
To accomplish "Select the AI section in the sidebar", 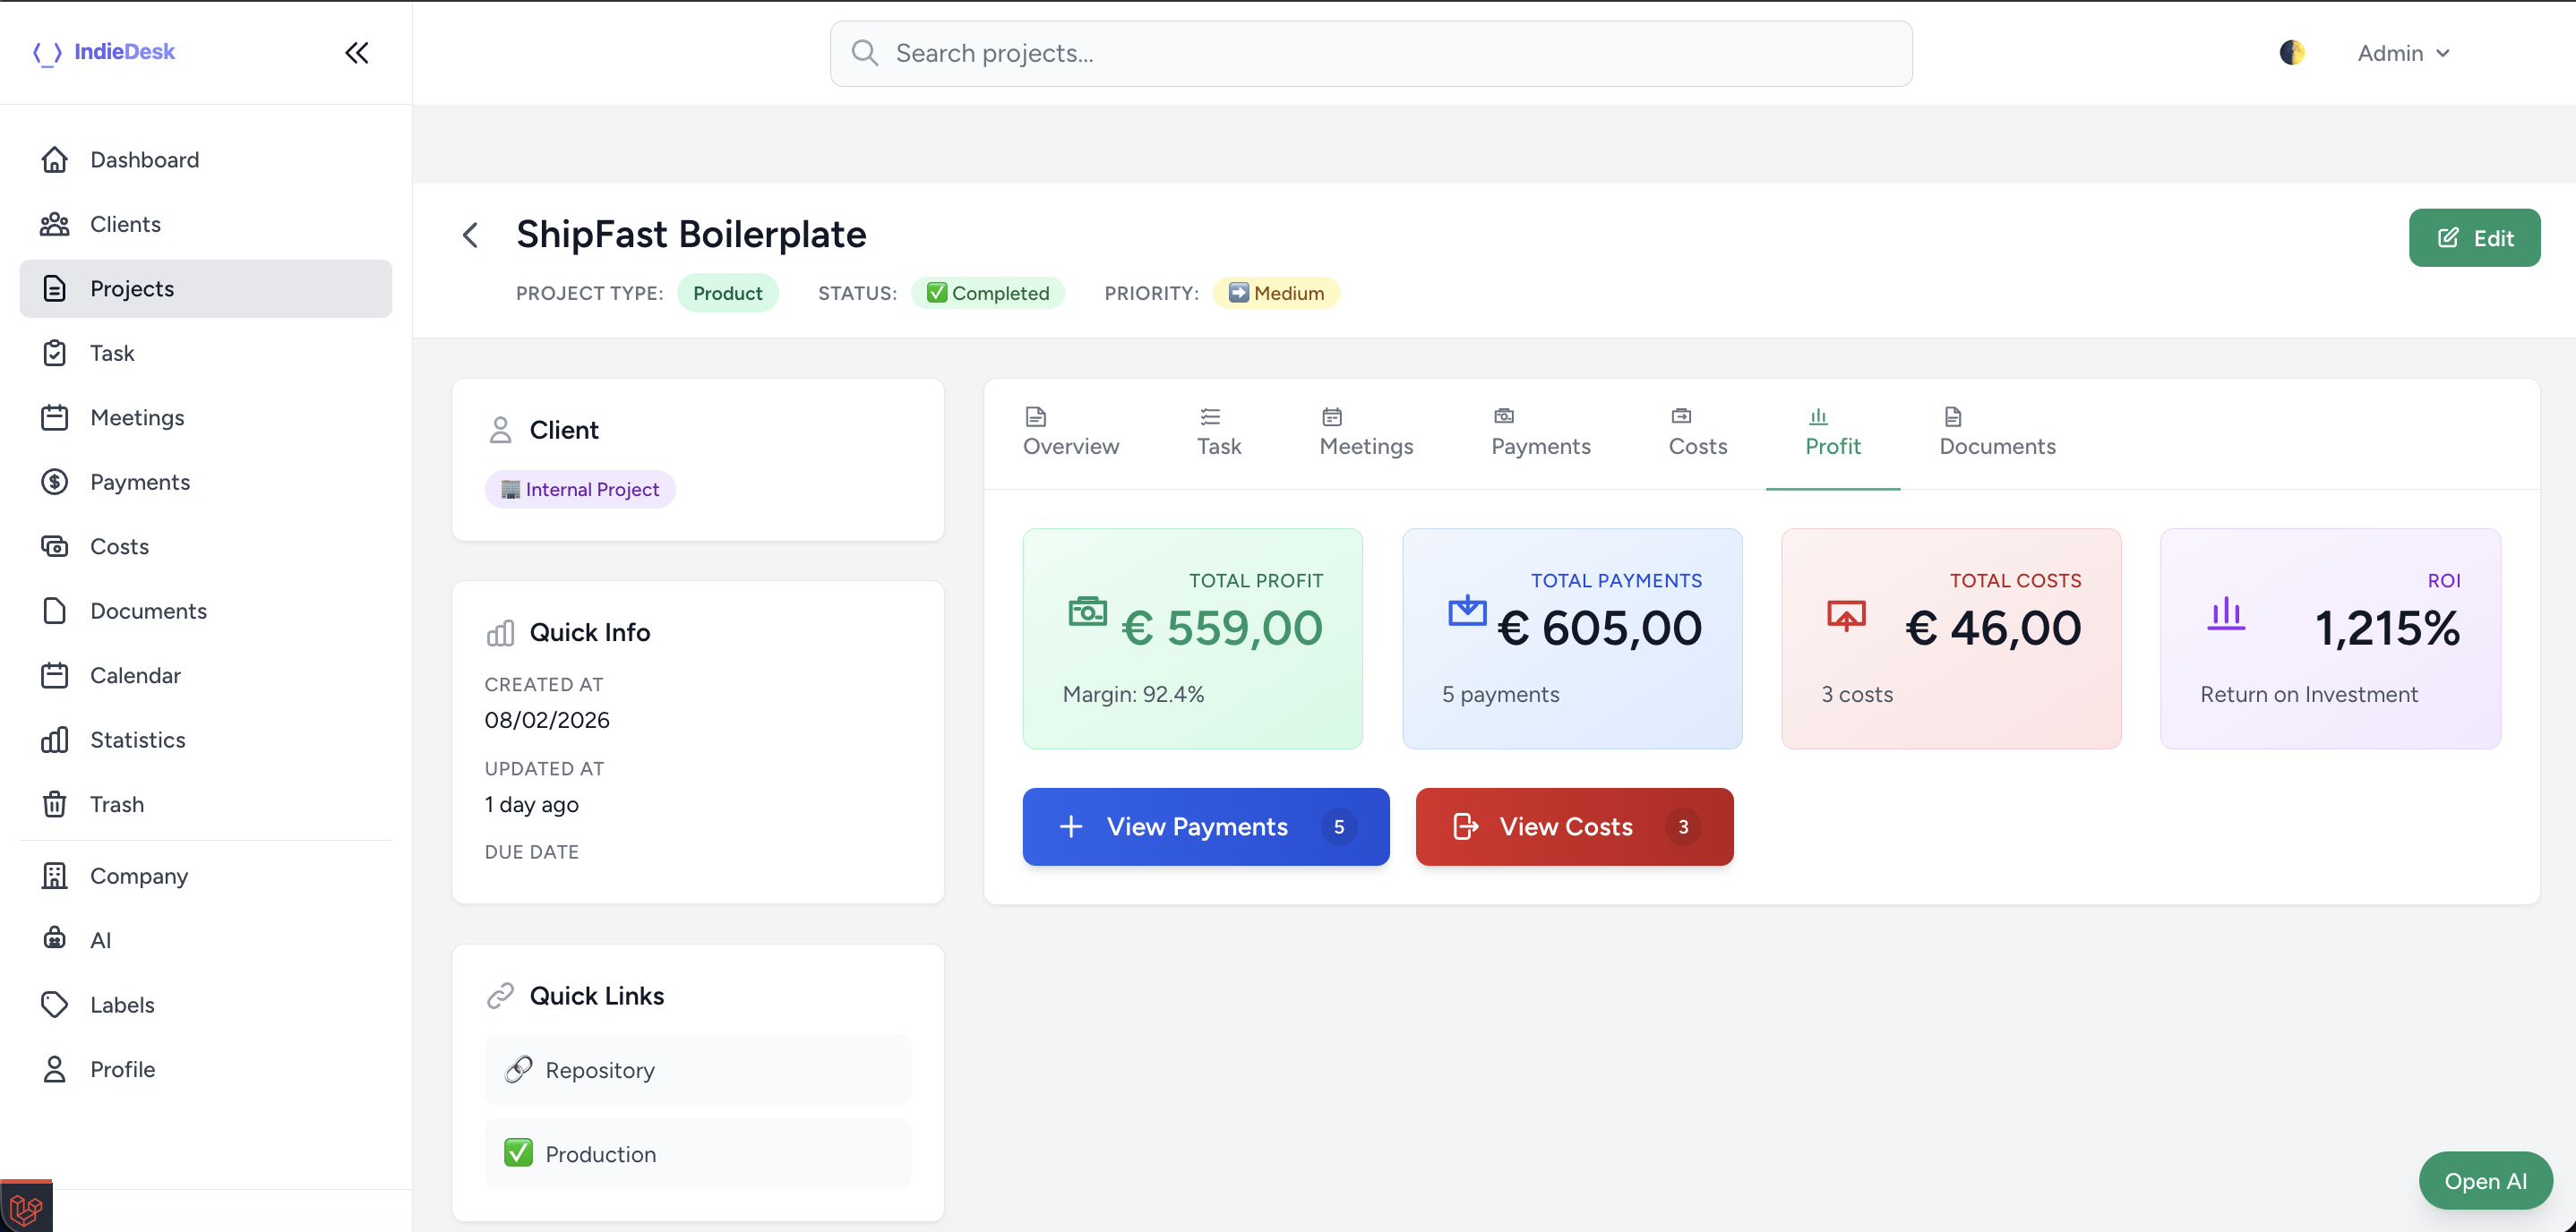I will pyautogui.click(x=101, y=940).
